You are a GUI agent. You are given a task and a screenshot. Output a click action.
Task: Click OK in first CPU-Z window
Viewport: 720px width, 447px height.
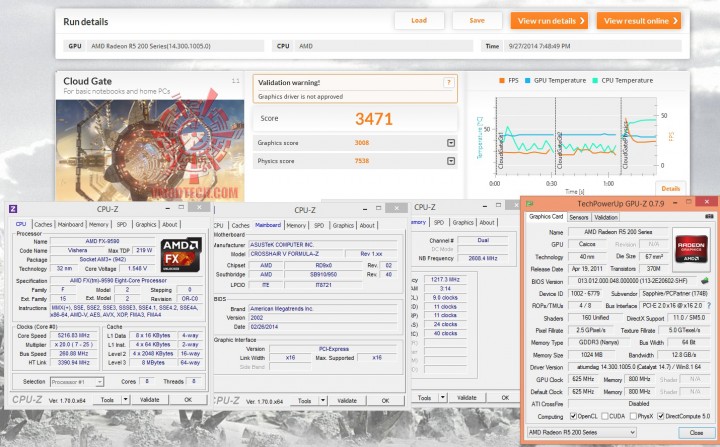[188, 400]
